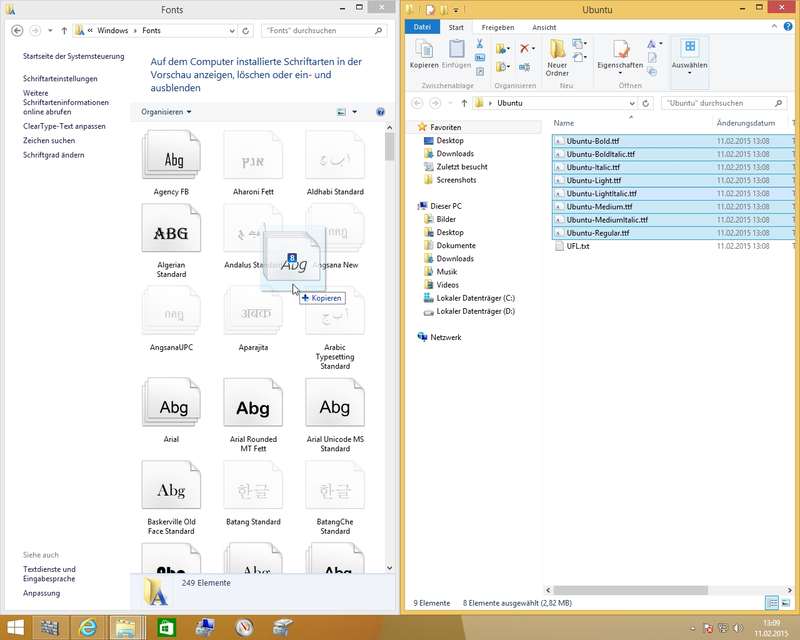
Task: Click the blue help icon in Fonts window
Action: pyautogui.click(x=380, y=112)
